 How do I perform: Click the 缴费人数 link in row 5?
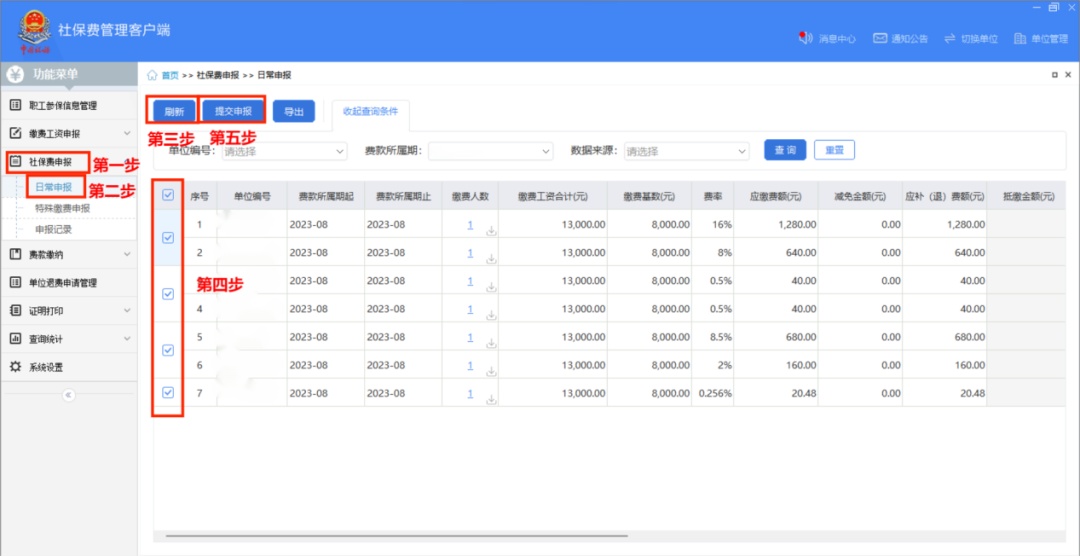(x=470, y=338)
